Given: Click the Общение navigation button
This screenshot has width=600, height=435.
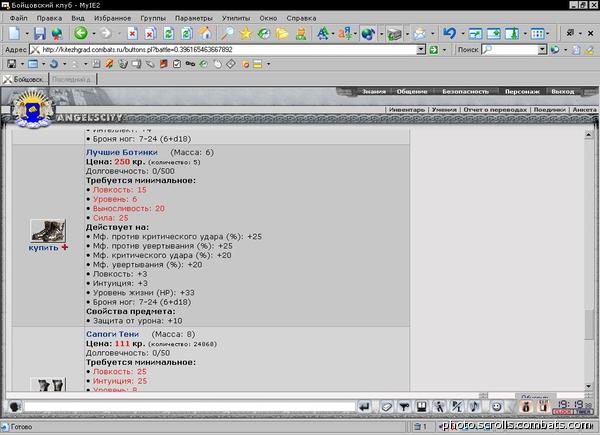Looking at the screenshot, I should 412,91.
